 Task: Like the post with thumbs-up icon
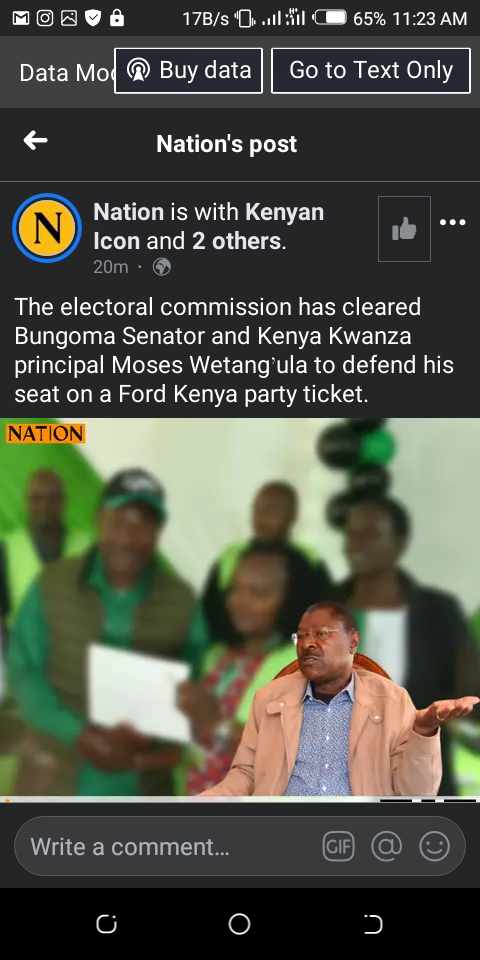404,229
